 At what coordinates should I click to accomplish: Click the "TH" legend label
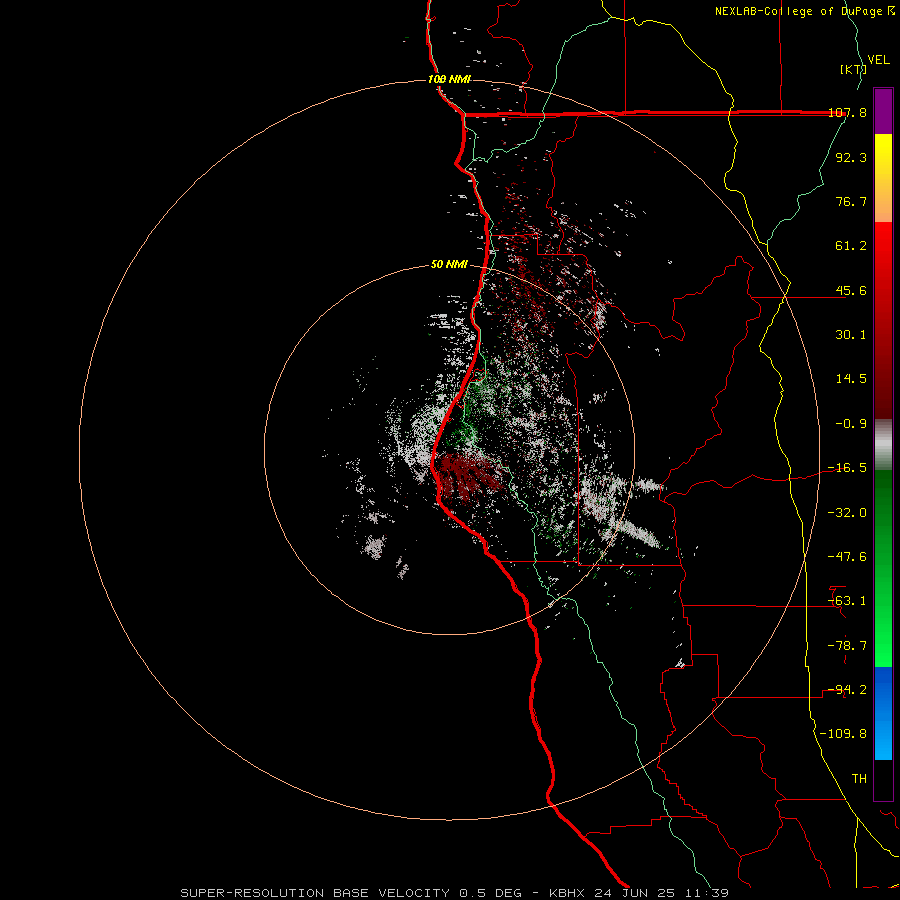(859, 779)
